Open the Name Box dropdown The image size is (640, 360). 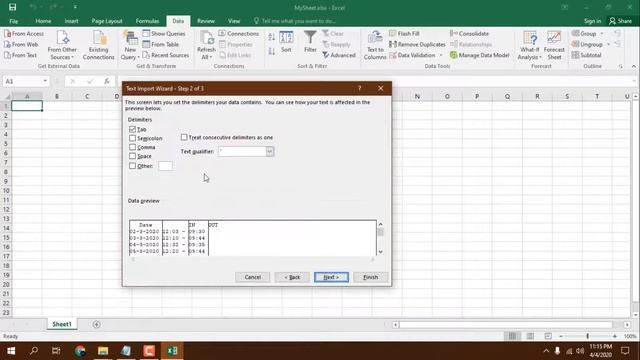pos(45,81)
